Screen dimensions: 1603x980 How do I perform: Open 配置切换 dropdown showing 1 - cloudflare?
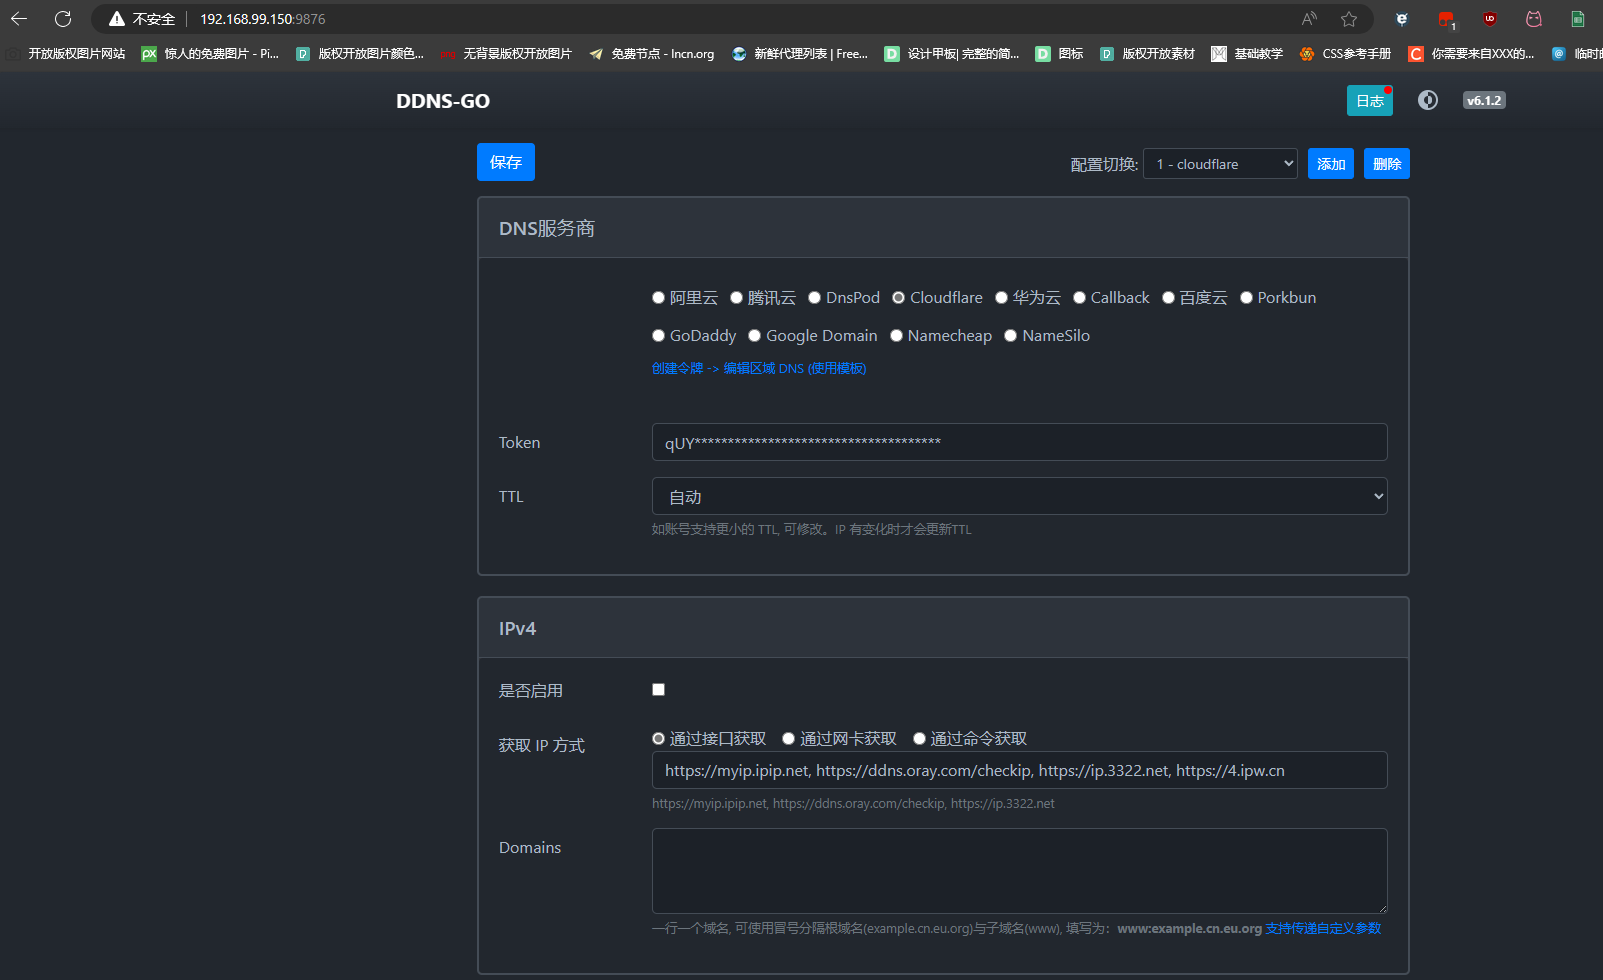pyautogui.click(x=1220, y=164)
